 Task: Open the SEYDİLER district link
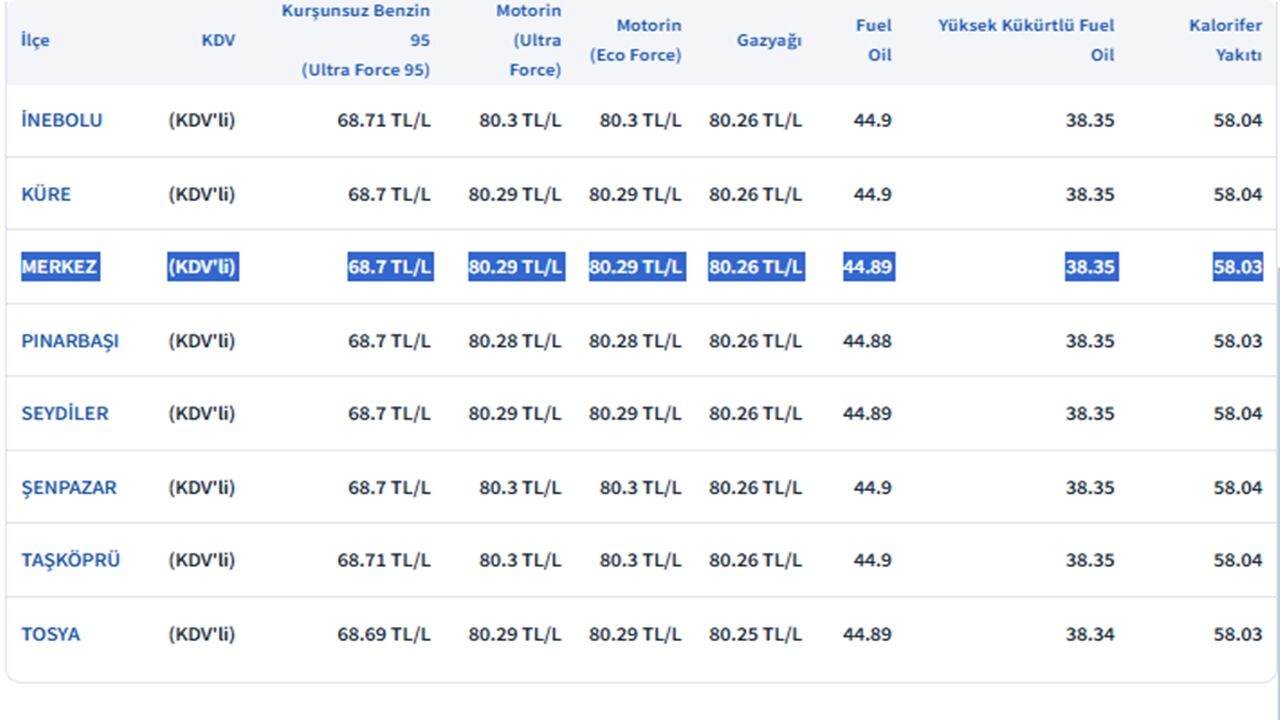click(65, 414)
